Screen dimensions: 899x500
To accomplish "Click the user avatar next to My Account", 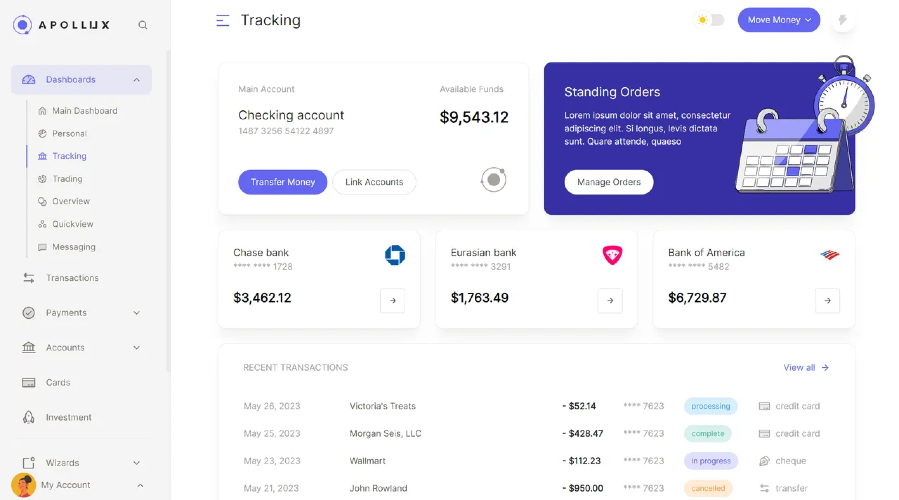I will pos(24,485).
